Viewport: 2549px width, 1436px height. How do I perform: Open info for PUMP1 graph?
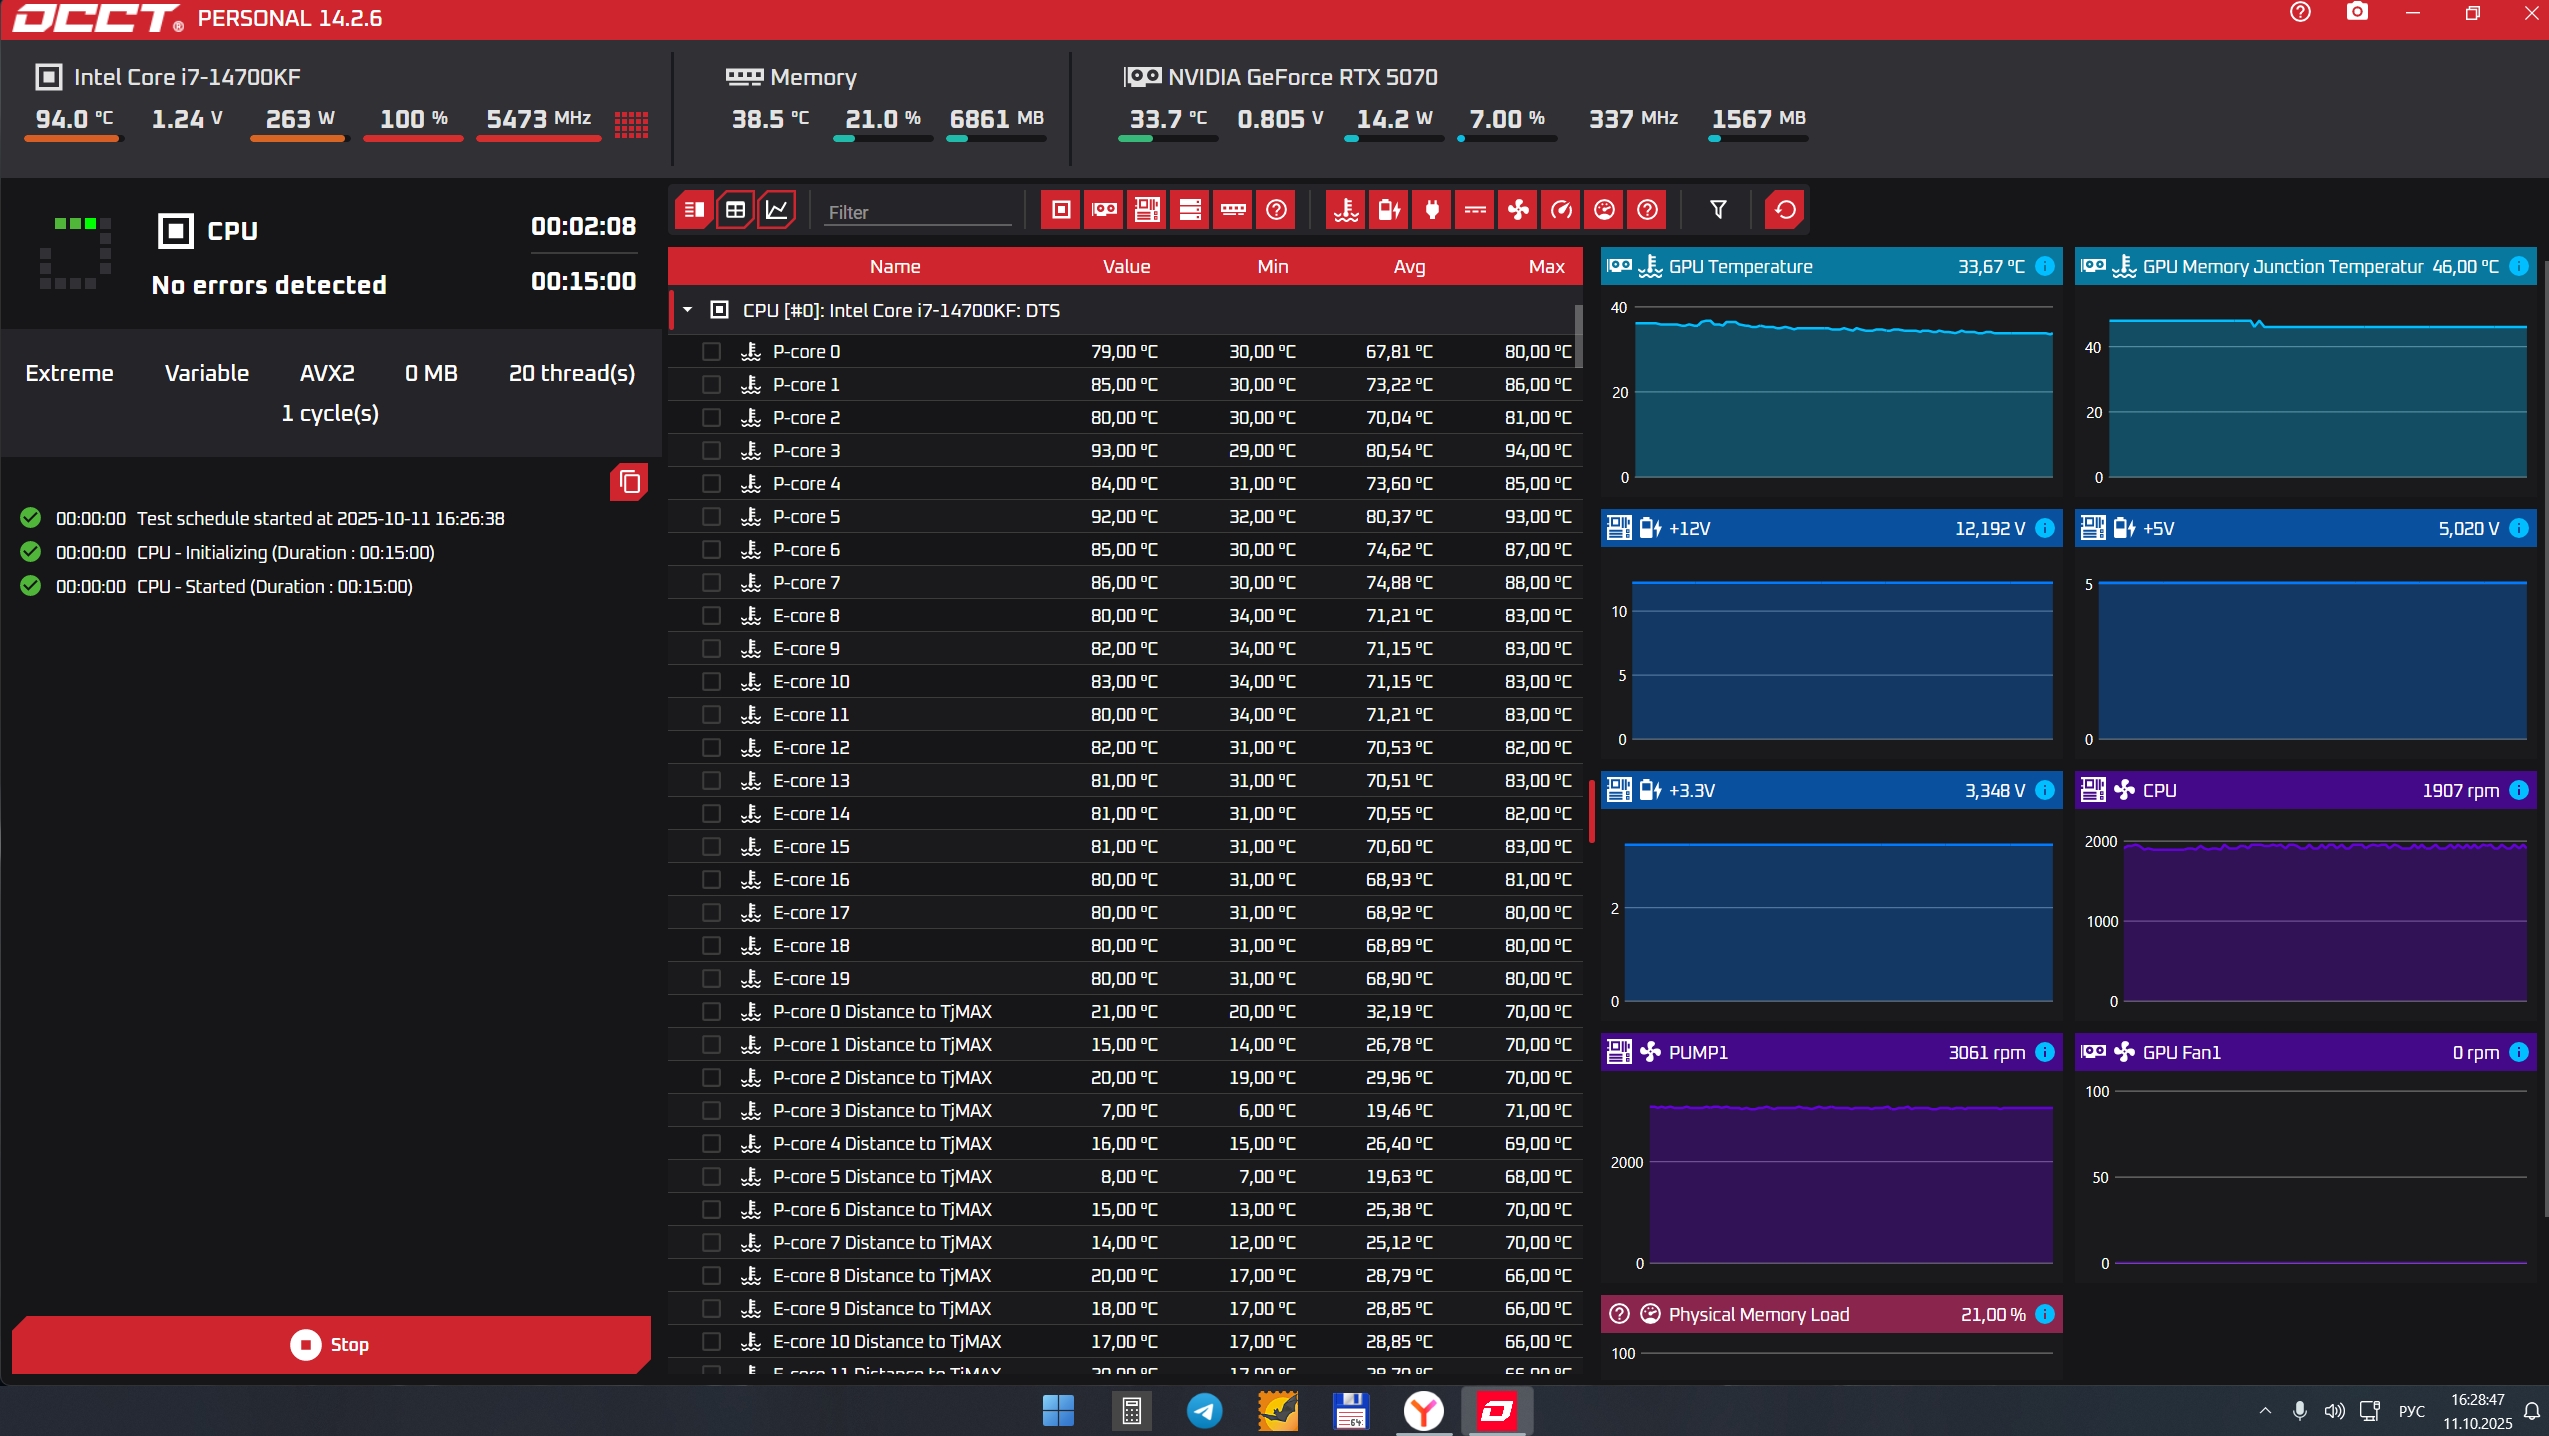[2045, 1052]
